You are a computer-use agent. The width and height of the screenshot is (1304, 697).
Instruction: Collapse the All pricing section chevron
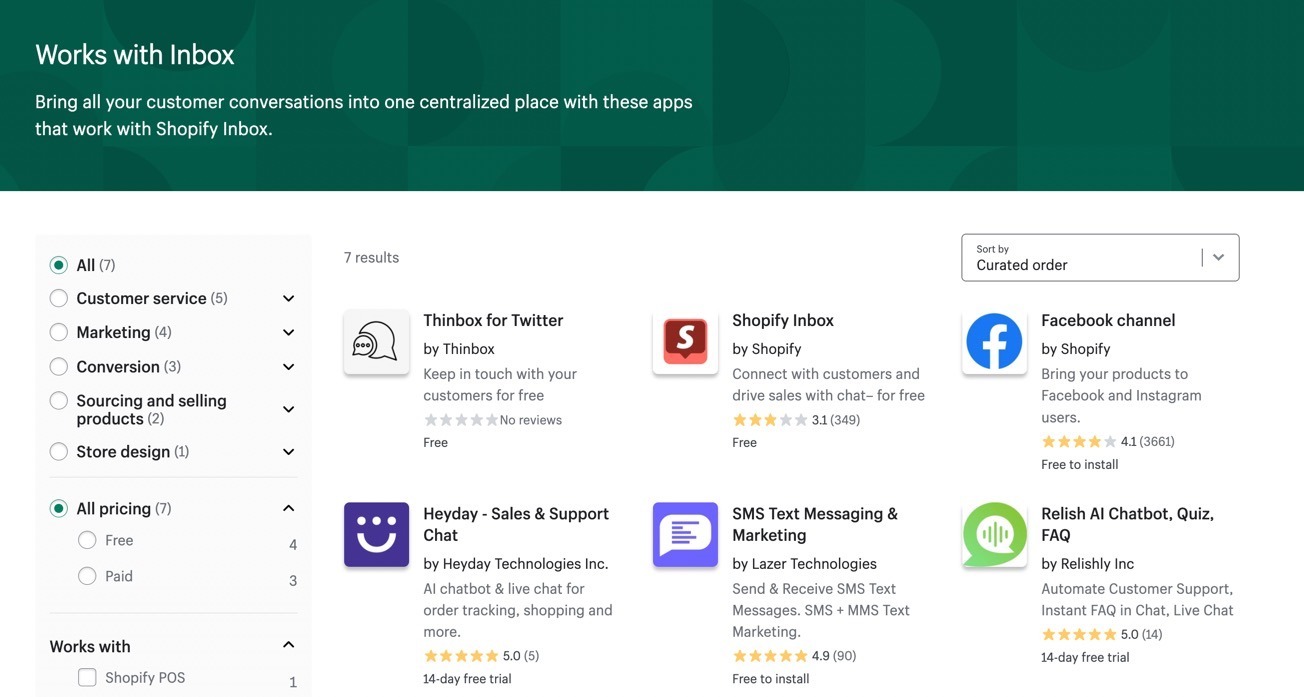tap(288, 509)
